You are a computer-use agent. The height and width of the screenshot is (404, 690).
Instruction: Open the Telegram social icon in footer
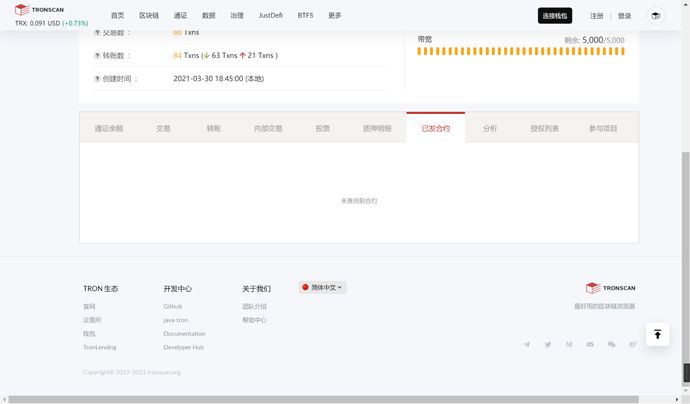pos(527,344)
